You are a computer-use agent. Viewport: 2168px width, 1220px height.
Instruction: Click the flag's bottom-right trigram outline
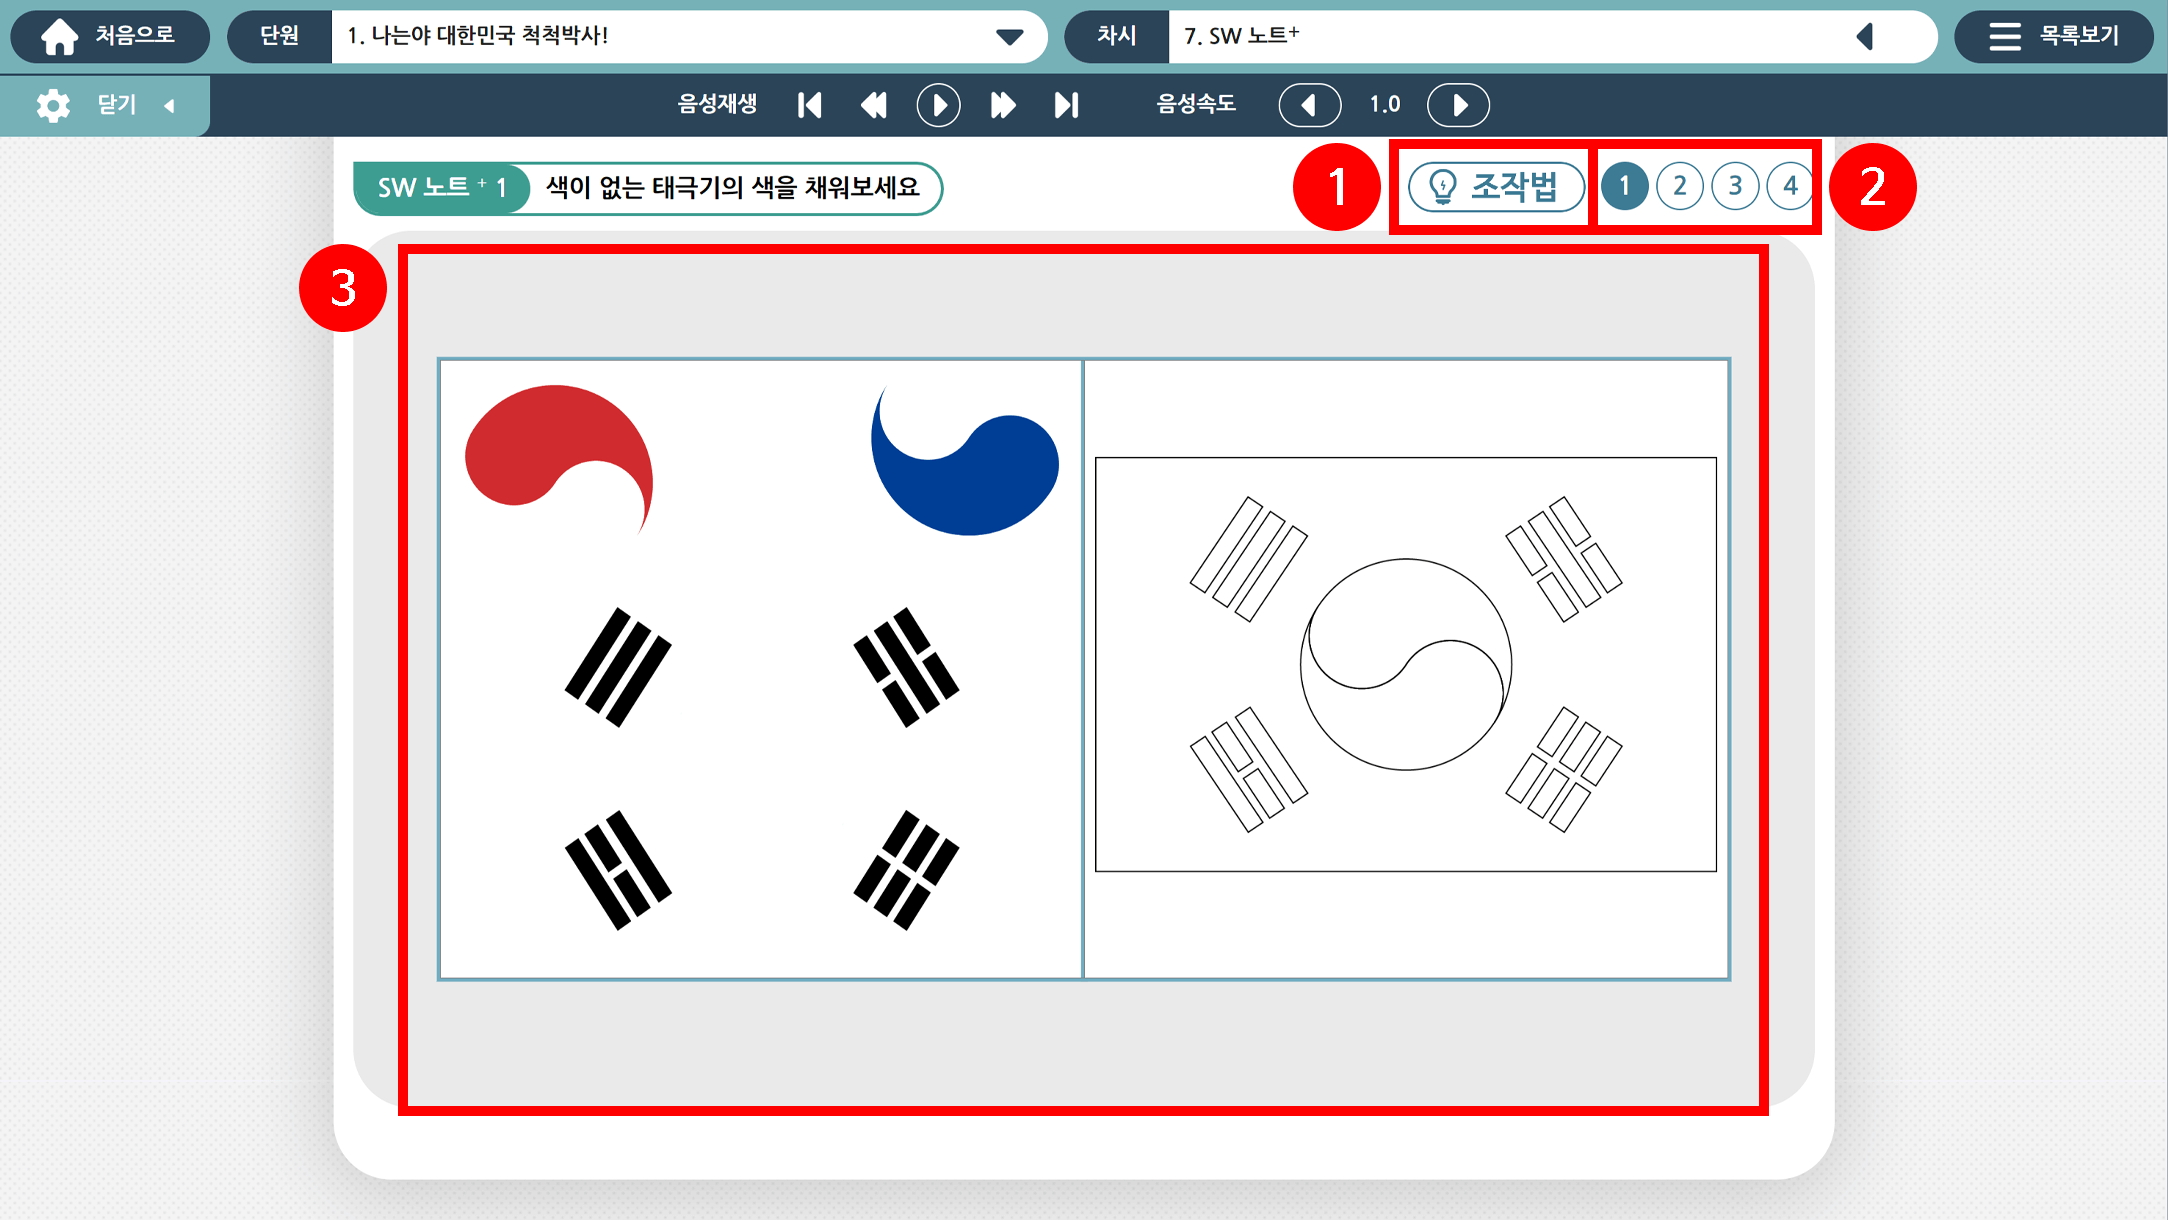click(1564, 770)
